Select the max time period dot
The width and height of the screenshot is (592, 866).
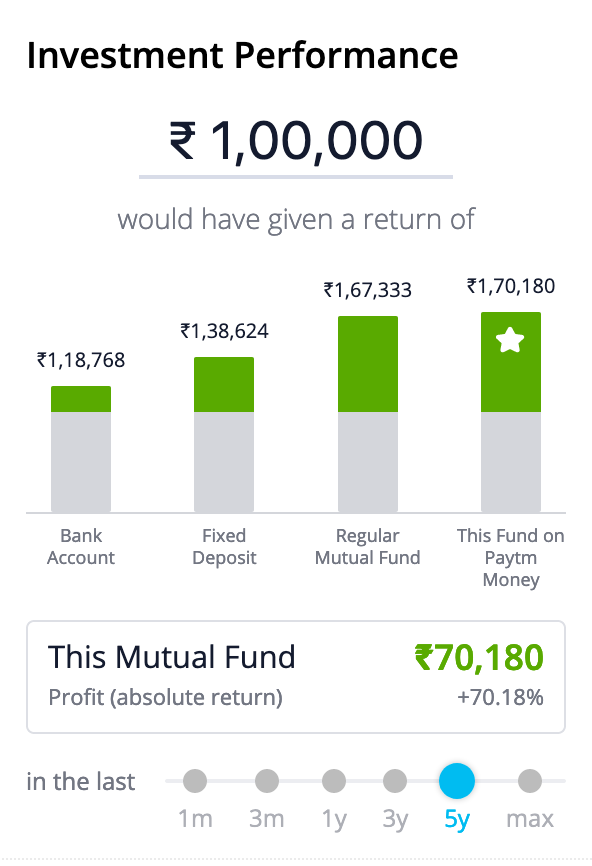[530, 781]
